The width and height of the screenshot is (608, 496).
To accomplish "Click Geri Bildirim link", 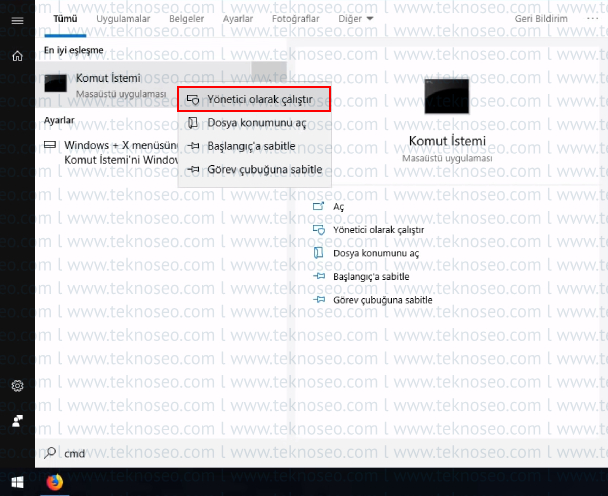I will pyautogui.click(x=541, y=19).
